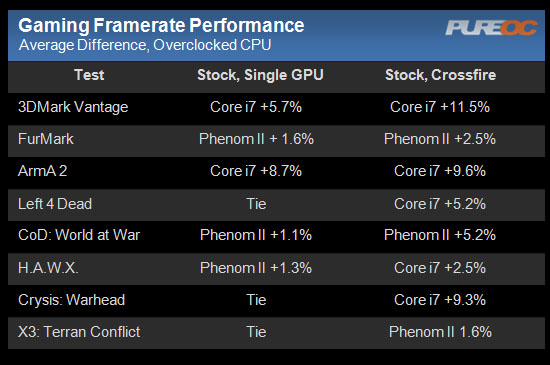The width and height of the screenshot is (550, 365).
Task: Select the Core i7 +8.7% value
Action: (256, 171)
